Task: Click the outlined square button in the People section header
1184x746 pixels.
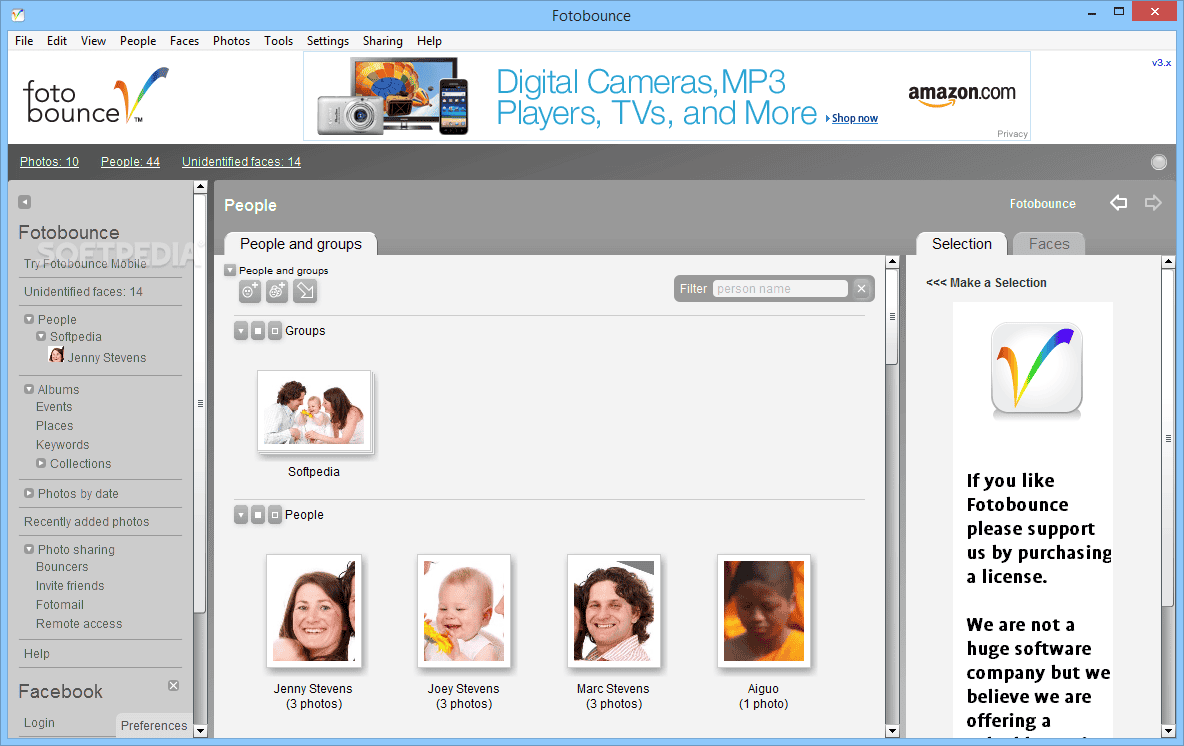Action: tap(275, 515)
